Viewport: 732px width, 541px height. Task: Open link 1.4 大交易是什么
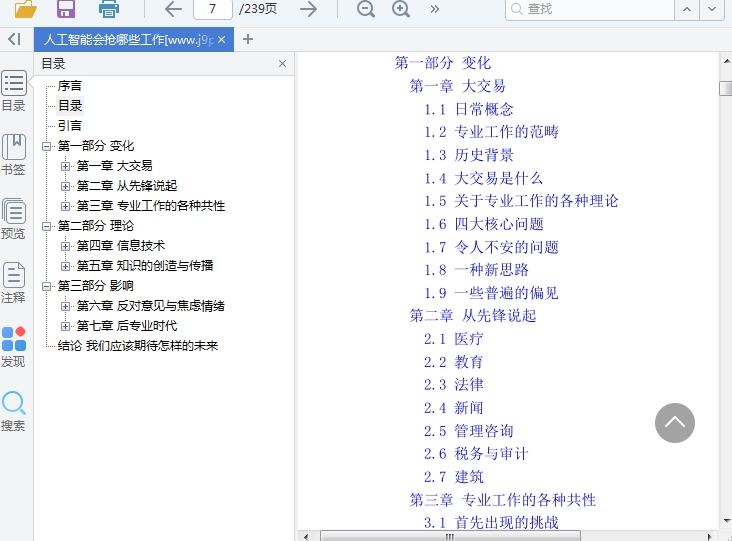tap(483, 178)
